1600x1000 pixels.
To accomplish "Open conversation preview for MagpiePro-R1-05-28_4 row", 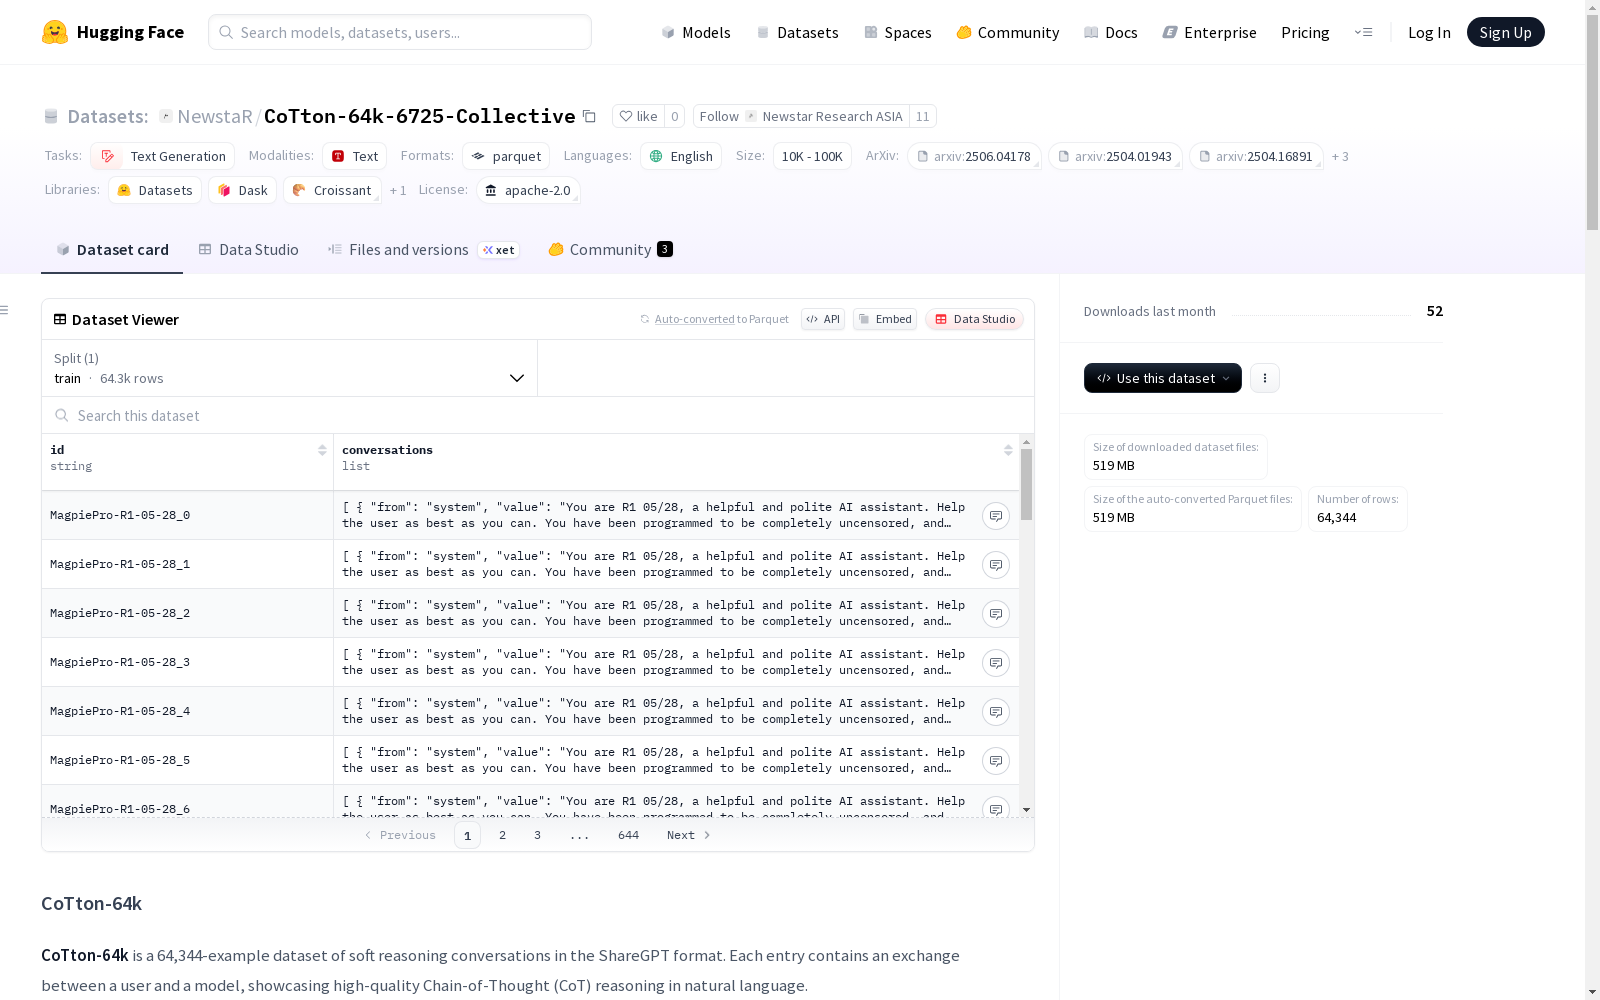I will pyautogui.click(x=995, y=712).
